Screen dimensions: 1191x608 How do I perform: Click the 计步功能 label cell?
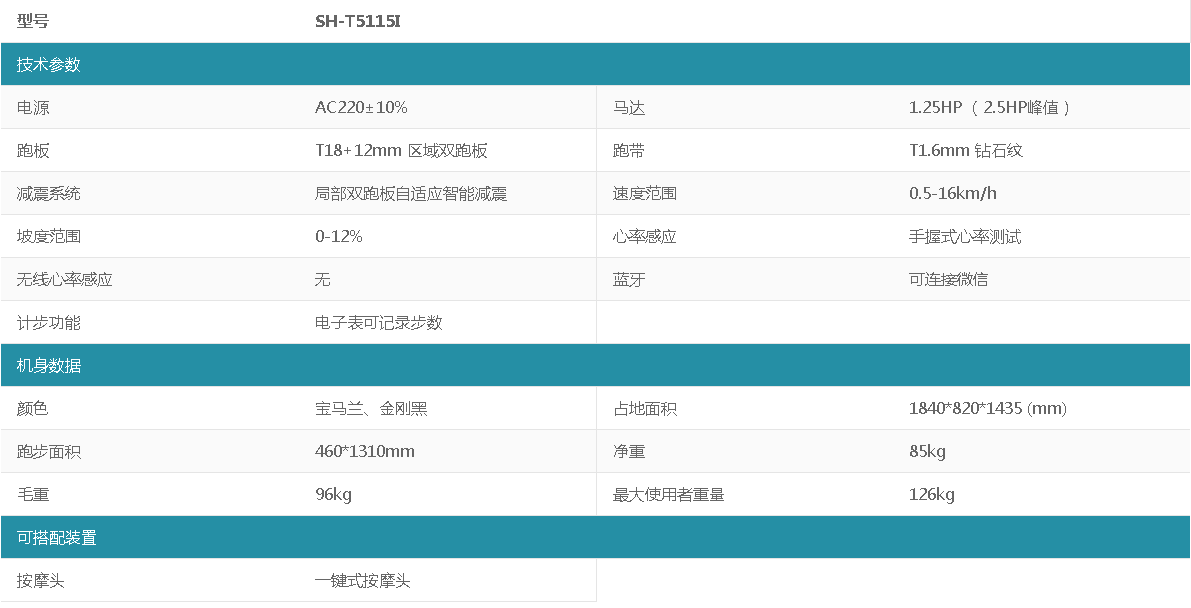(x=49, y=323)
